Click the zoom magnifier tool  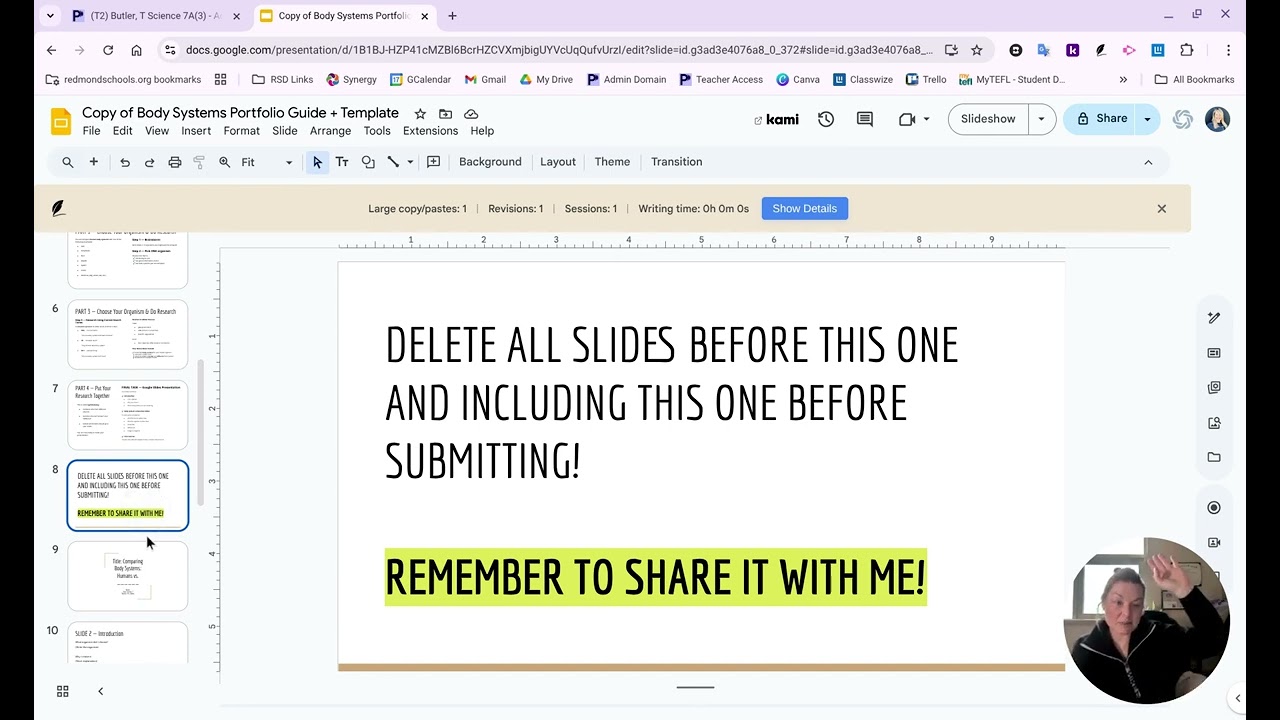point(225,162)
